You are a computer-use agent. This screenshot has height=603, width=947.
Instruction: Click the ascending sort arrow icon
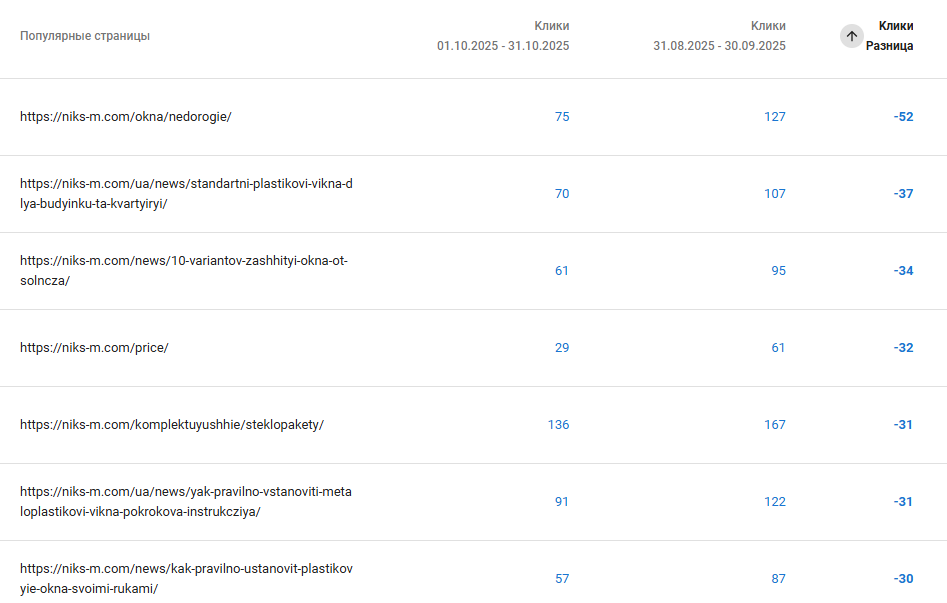851,36
